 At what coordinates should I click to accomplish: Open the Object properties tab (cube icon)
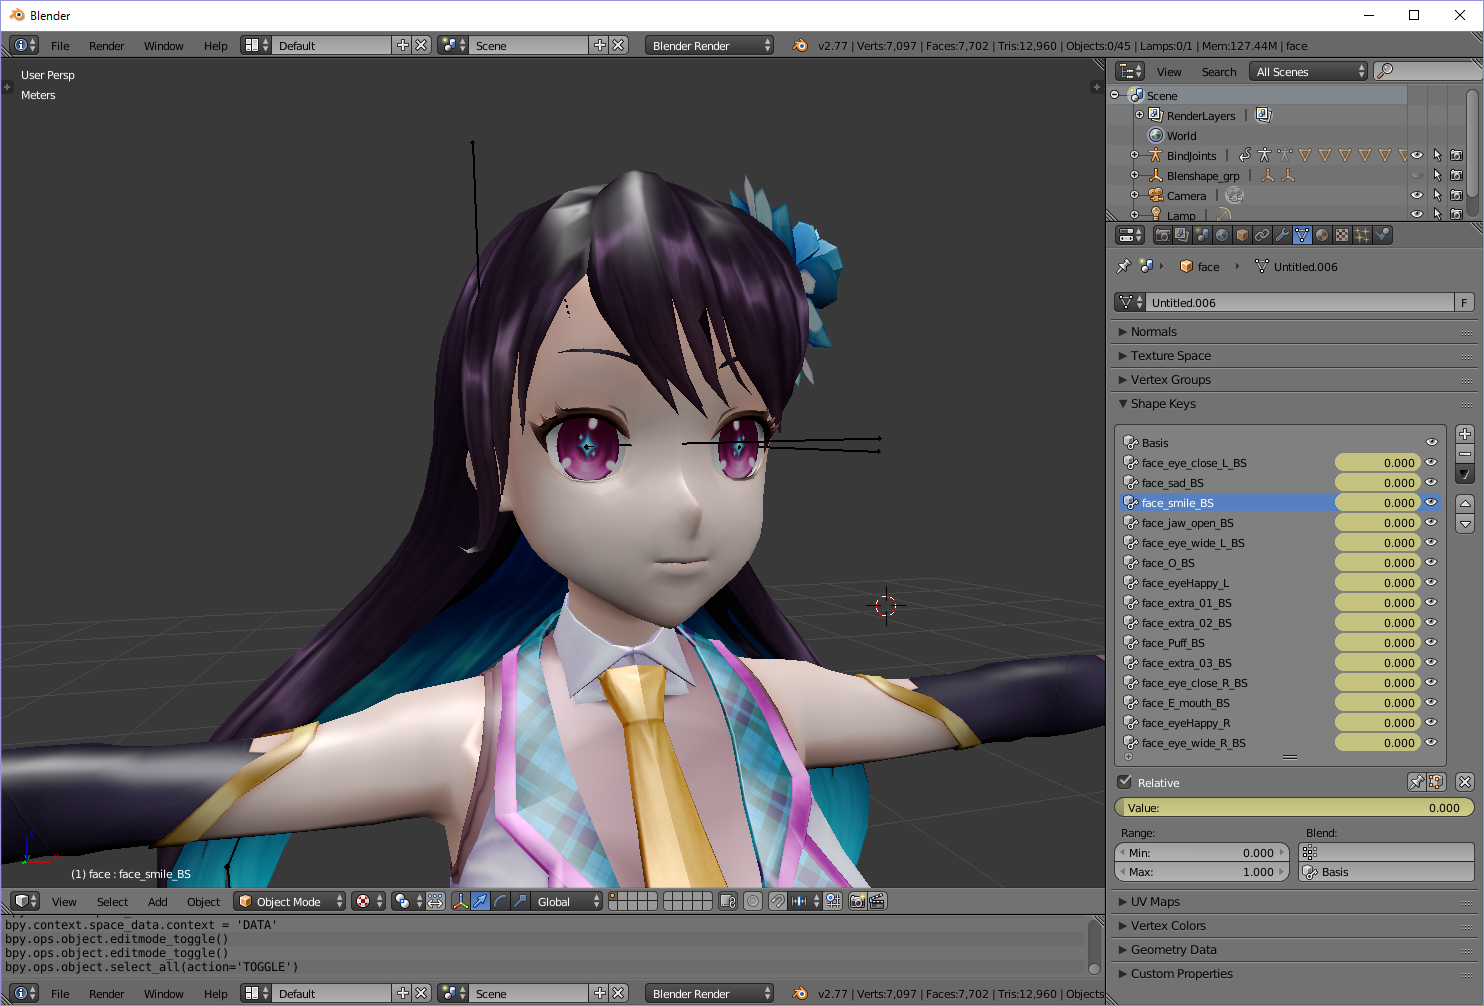tap(1242, 235)
